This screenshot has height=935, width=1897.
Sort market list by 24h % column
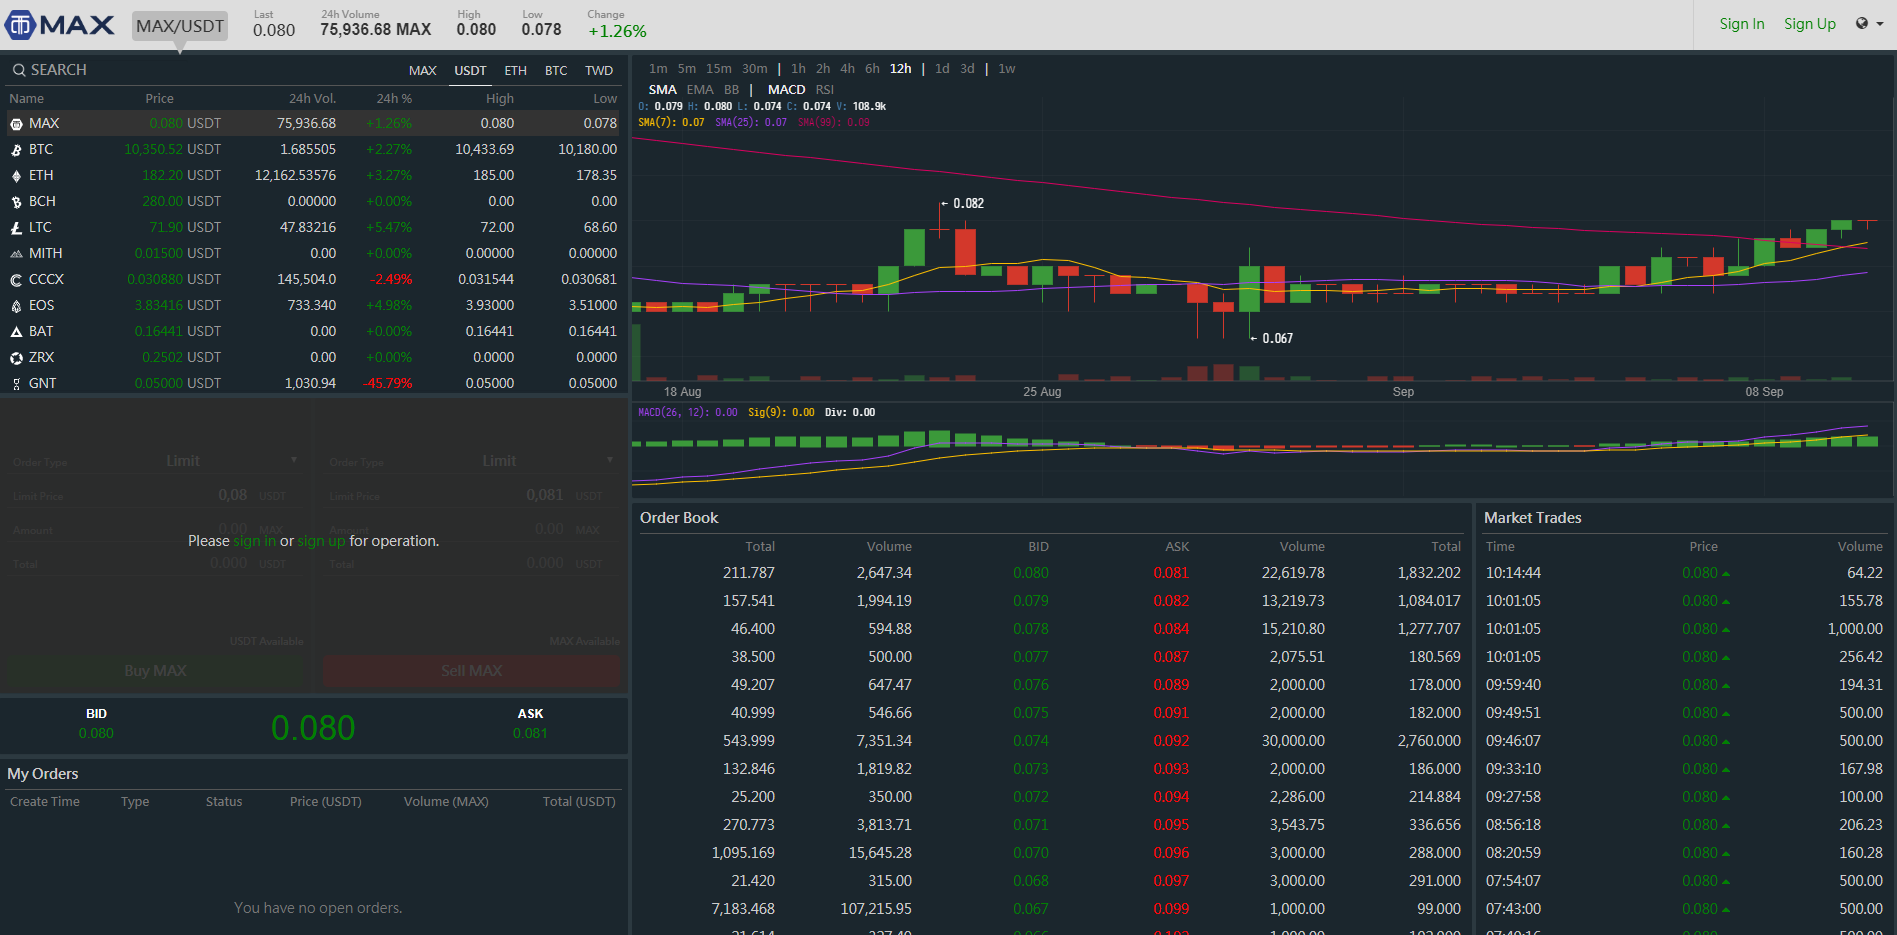(394, 99)
